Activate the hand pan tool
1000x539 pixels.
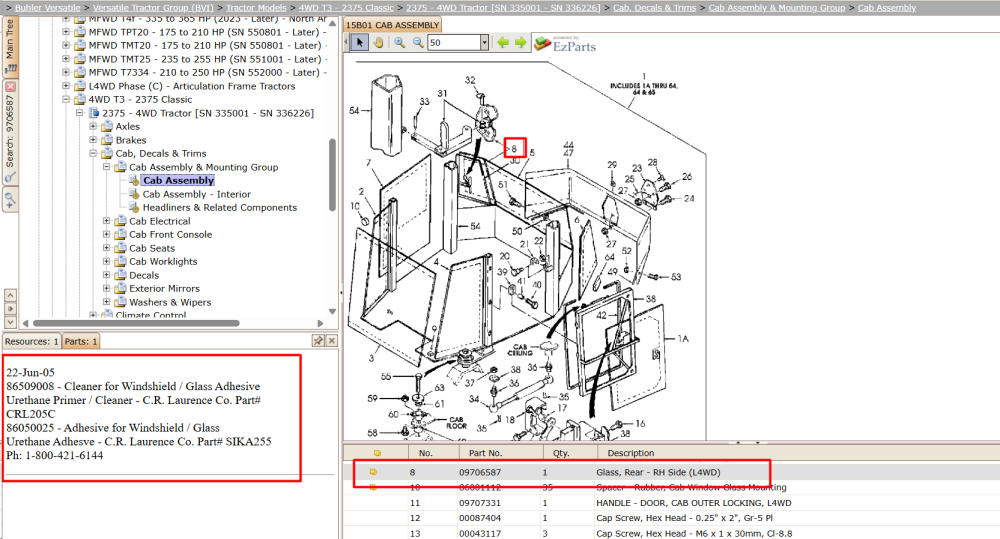pyautogui.click(x=378, y=42)
